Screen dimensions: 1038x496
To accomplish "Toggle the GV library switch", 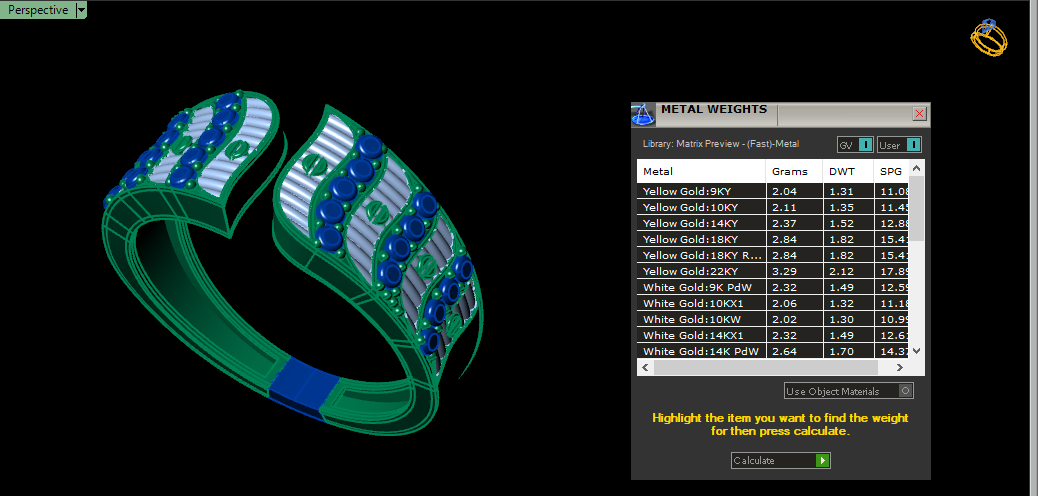I will (x=865, y=145).
